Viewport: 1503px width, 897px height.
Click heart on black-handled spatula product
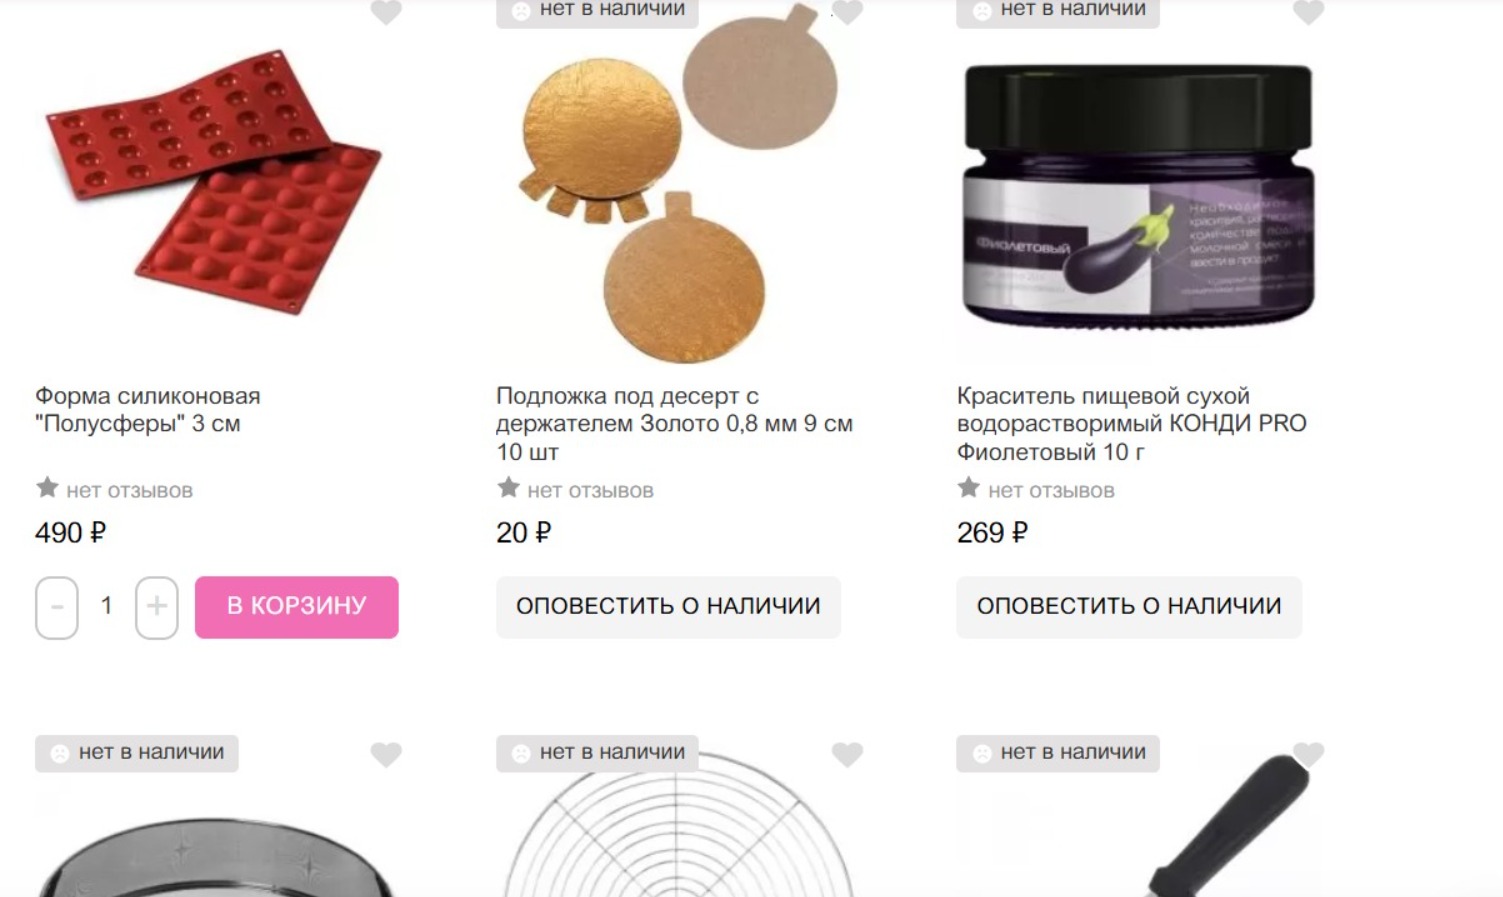click(x=1308, y=754)
